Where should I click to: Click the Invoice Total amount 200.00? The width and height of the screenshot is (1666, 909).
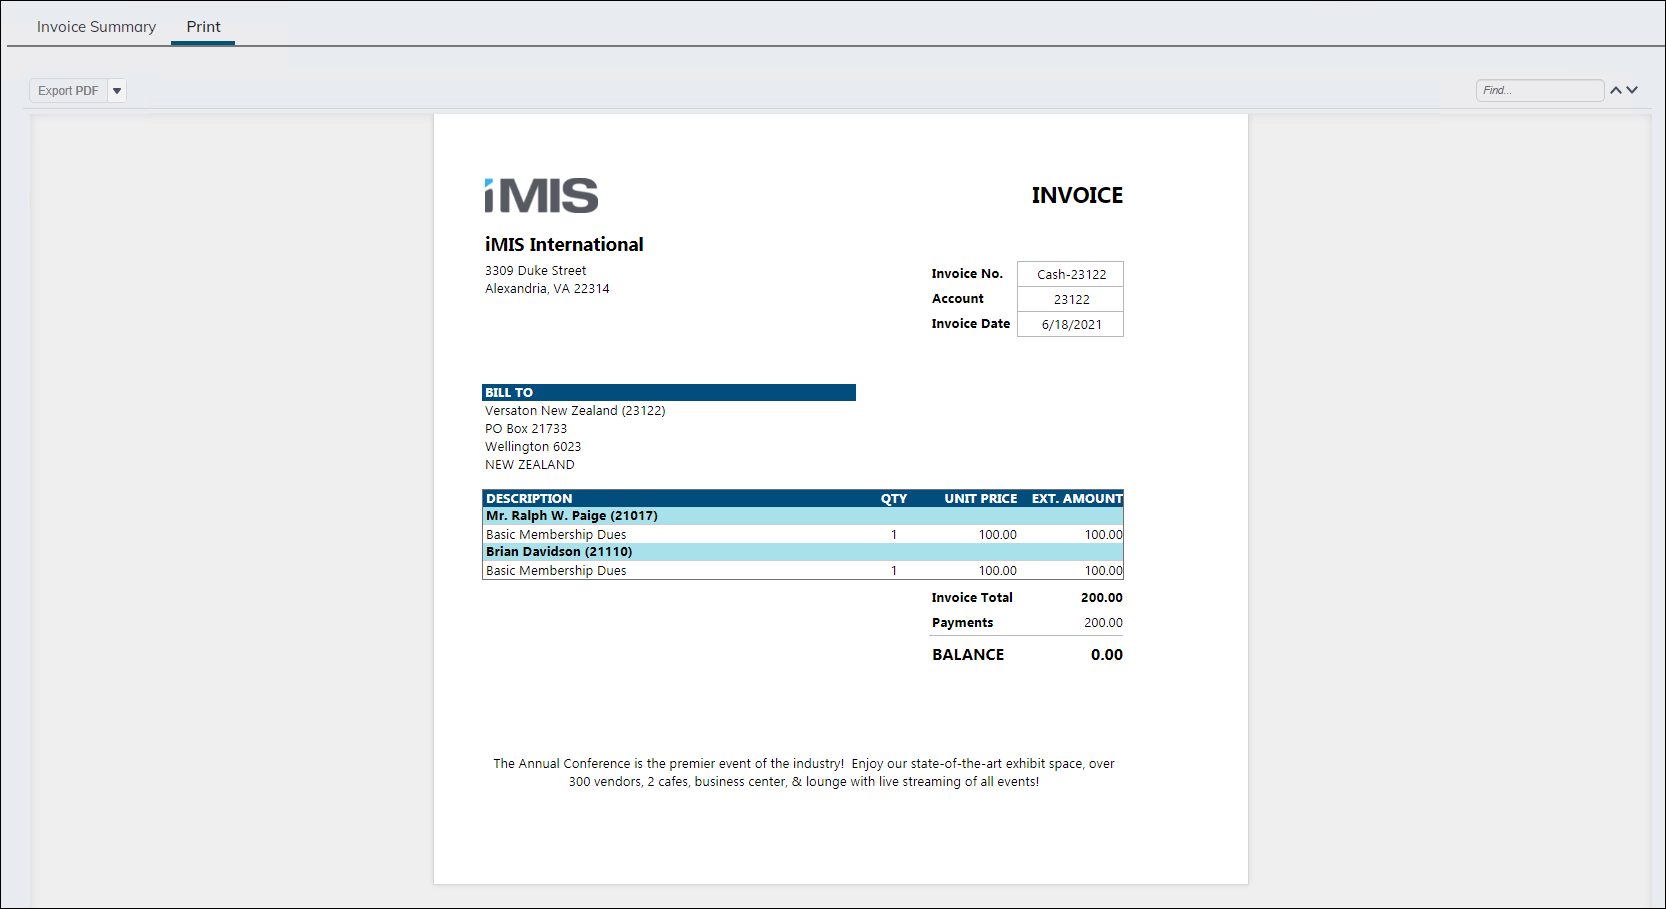tap(1101, 598)
